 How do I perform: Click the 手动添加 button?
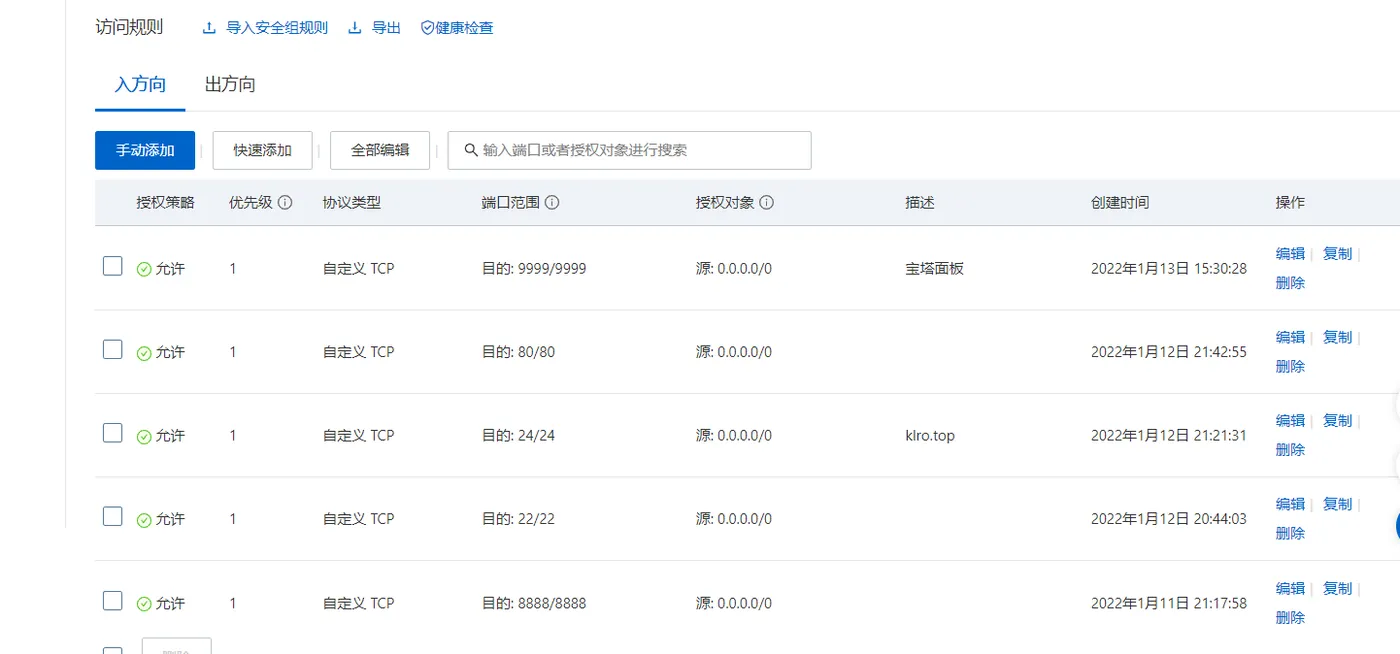coord(145,150)
